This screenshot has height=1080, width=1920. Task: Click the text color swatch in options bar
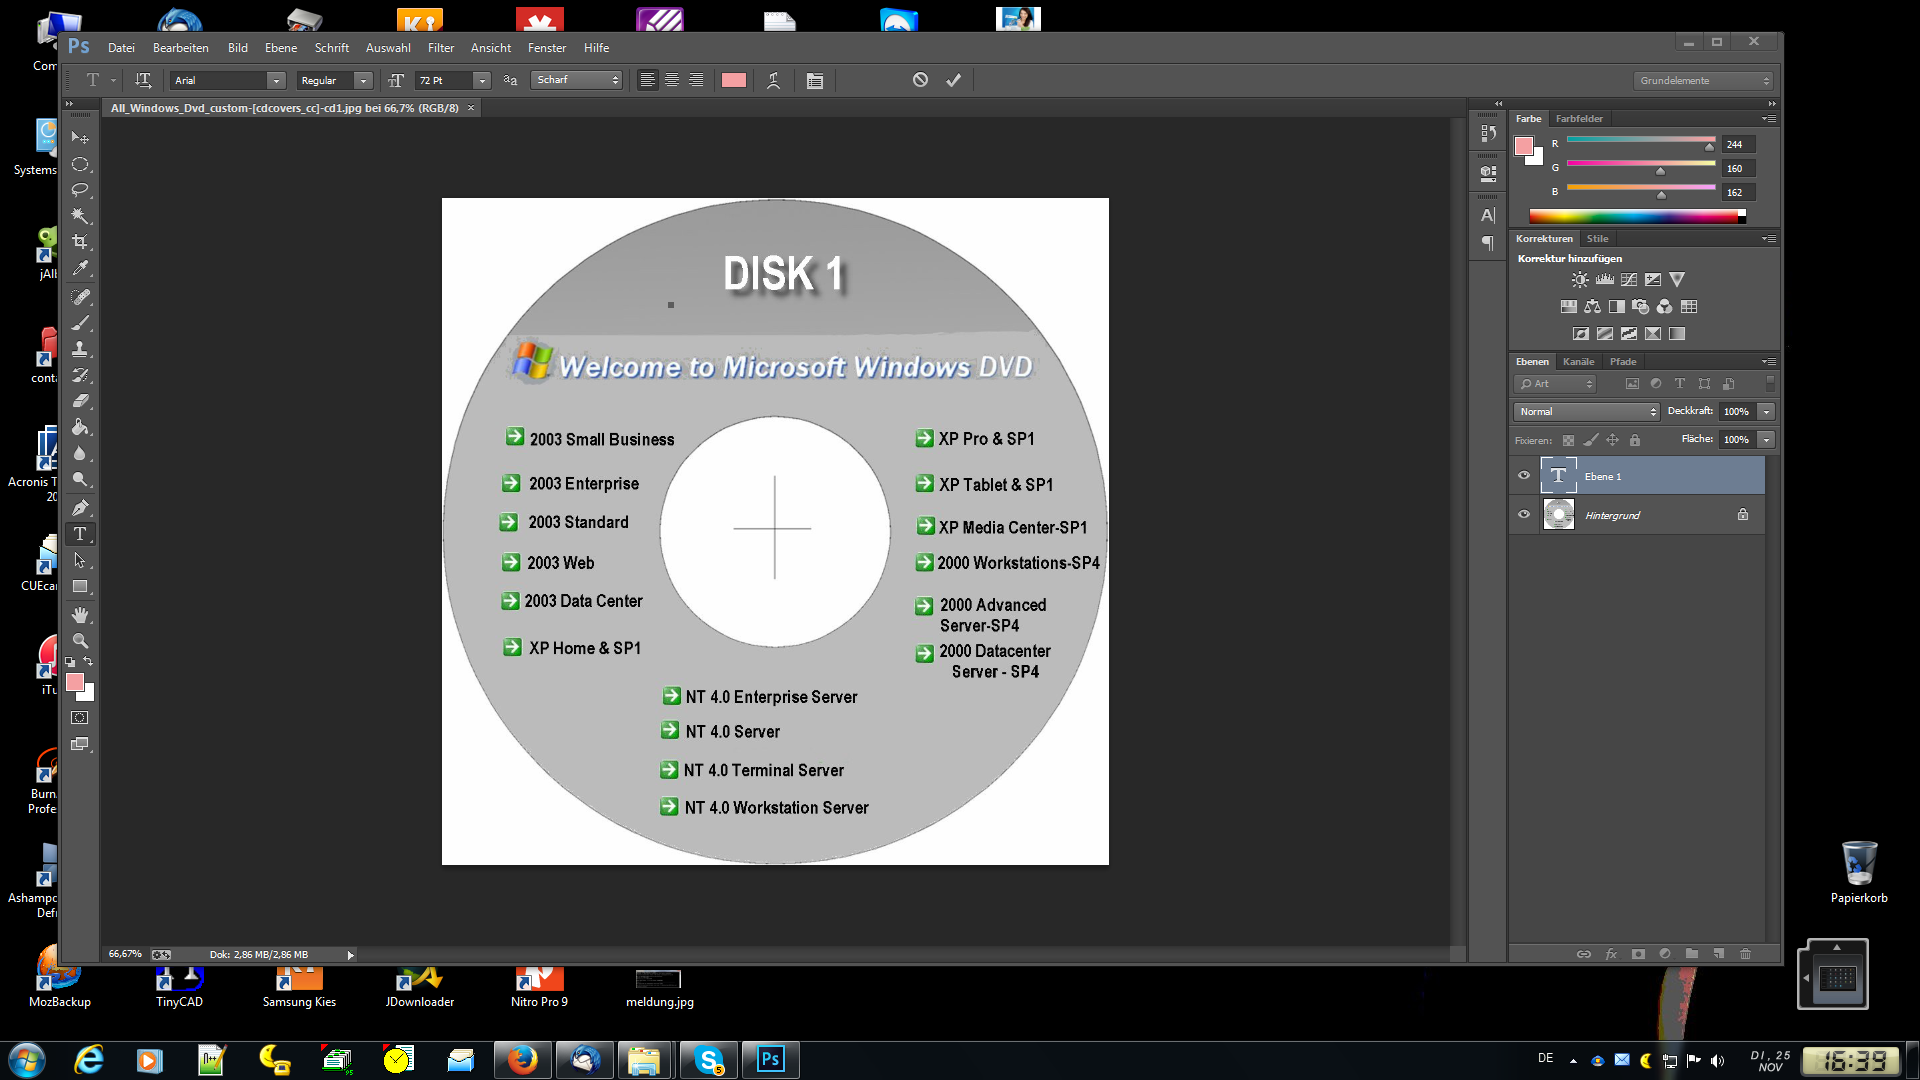coord(734,81)
